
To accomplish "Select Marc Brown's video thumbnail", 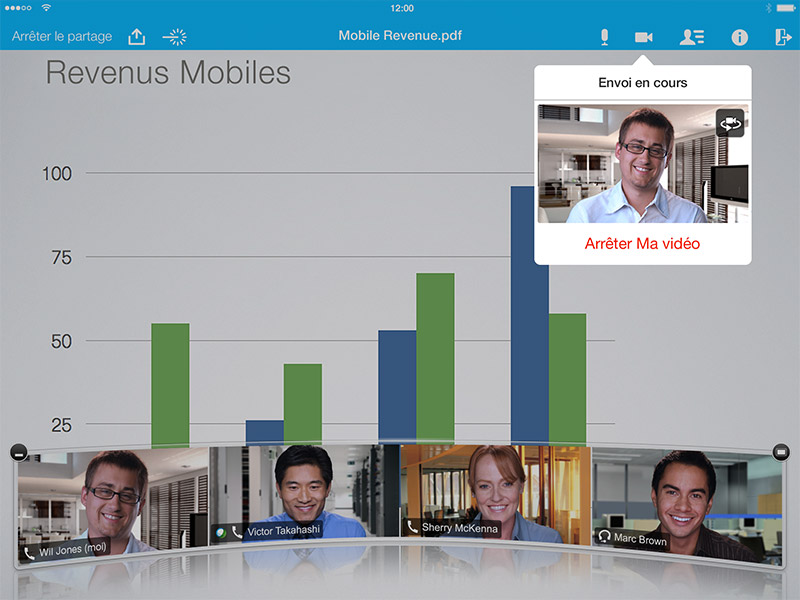I will tap(686, 500).
